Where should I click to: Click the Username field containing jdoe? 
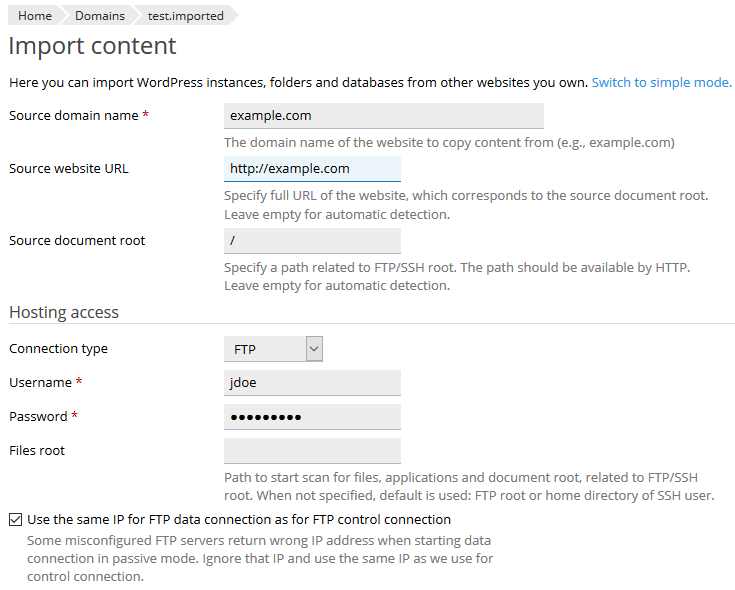pyautogui.click(x=312, y=383)
